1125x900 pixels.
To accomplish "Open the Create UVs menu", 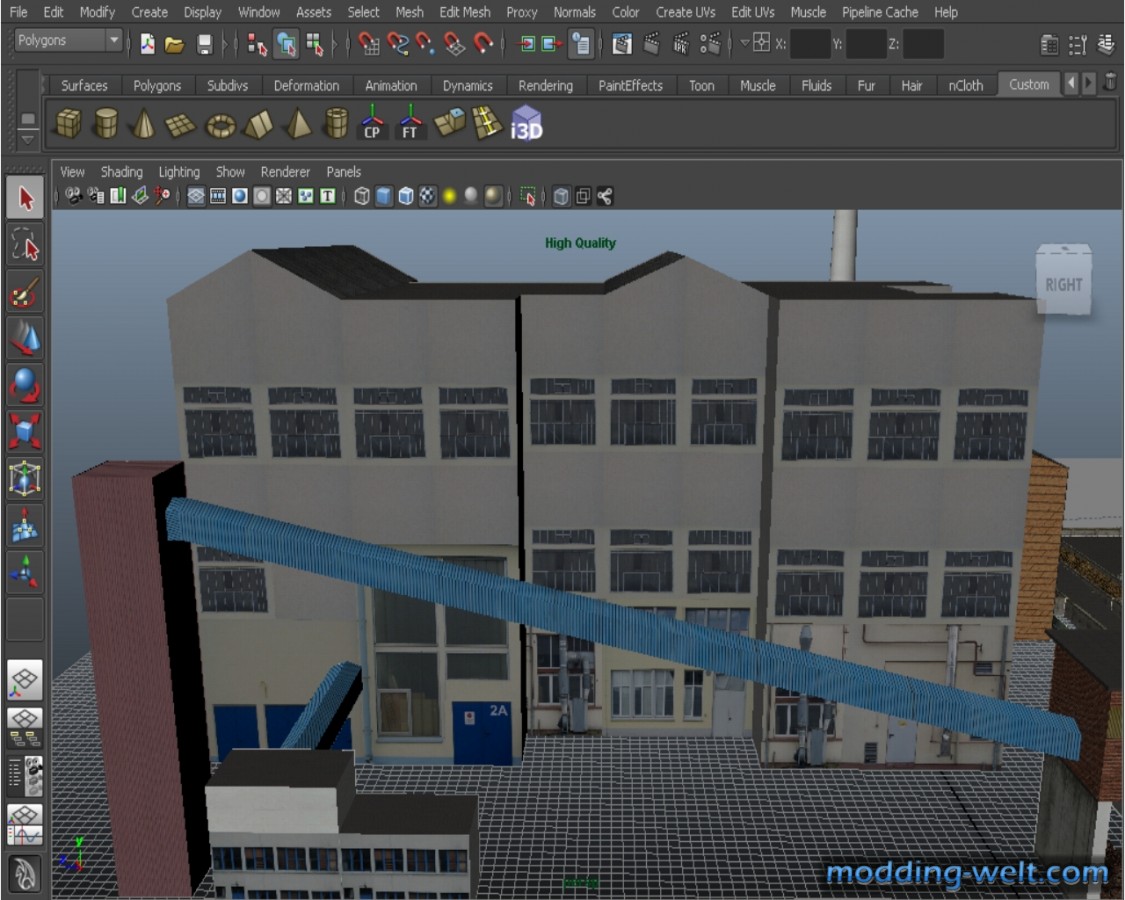I will (685, 12).
